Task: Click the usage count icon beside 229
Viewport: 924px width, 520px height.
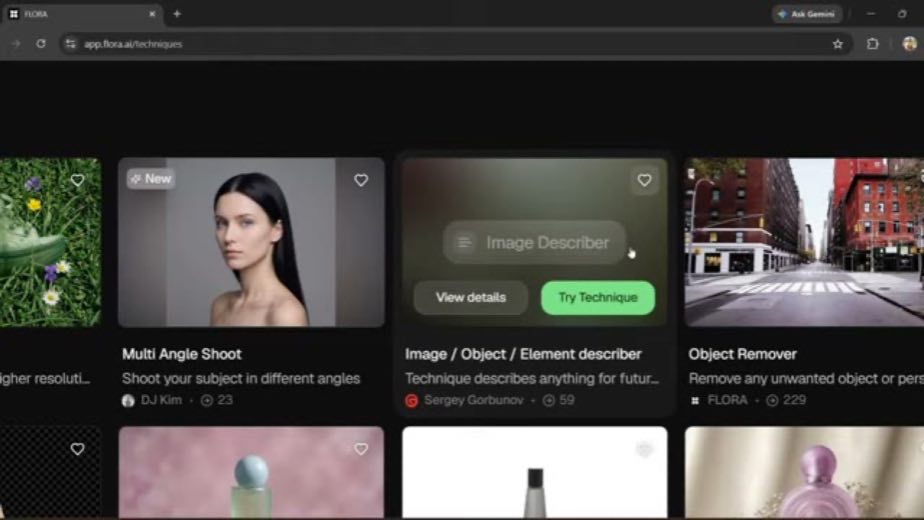Action: 772,401
